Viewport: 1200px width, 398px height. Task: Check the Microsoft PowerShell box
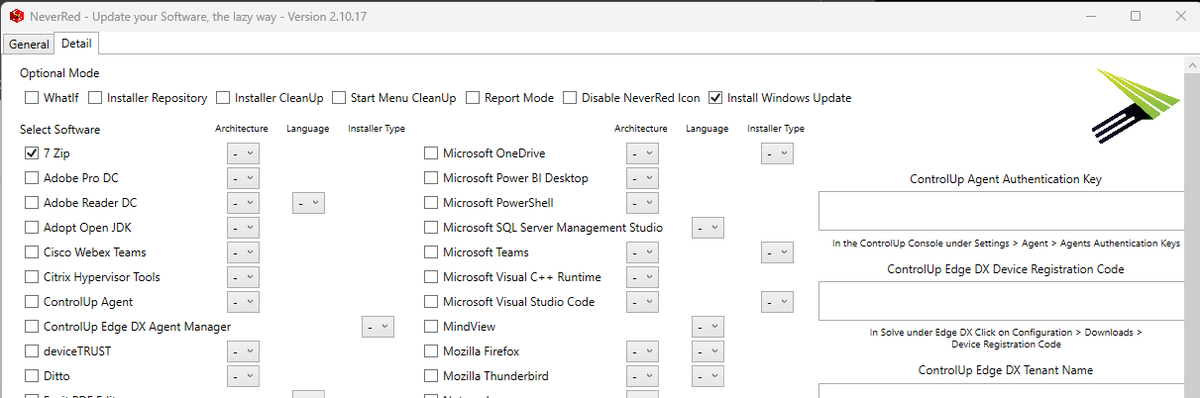pyautogui.click(x=431, y=203)
